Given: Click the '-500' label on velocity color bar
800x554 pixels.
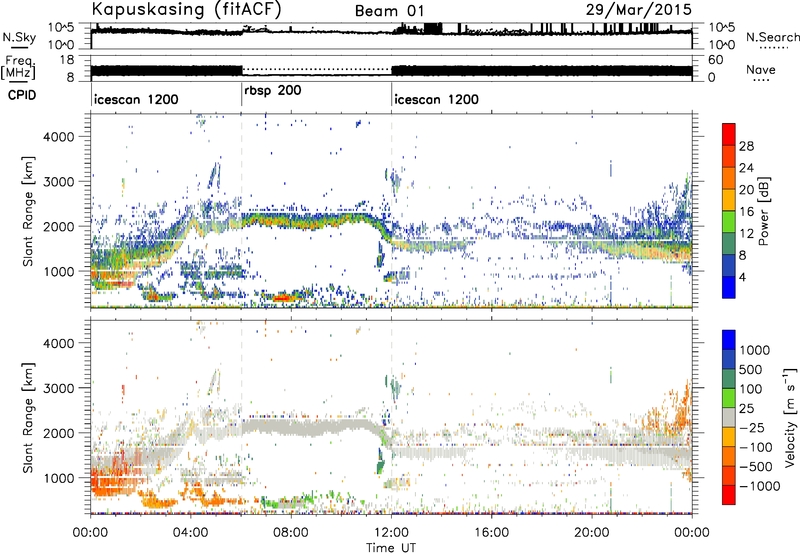Looking at the screenshot, I should [x=756, y=467].
